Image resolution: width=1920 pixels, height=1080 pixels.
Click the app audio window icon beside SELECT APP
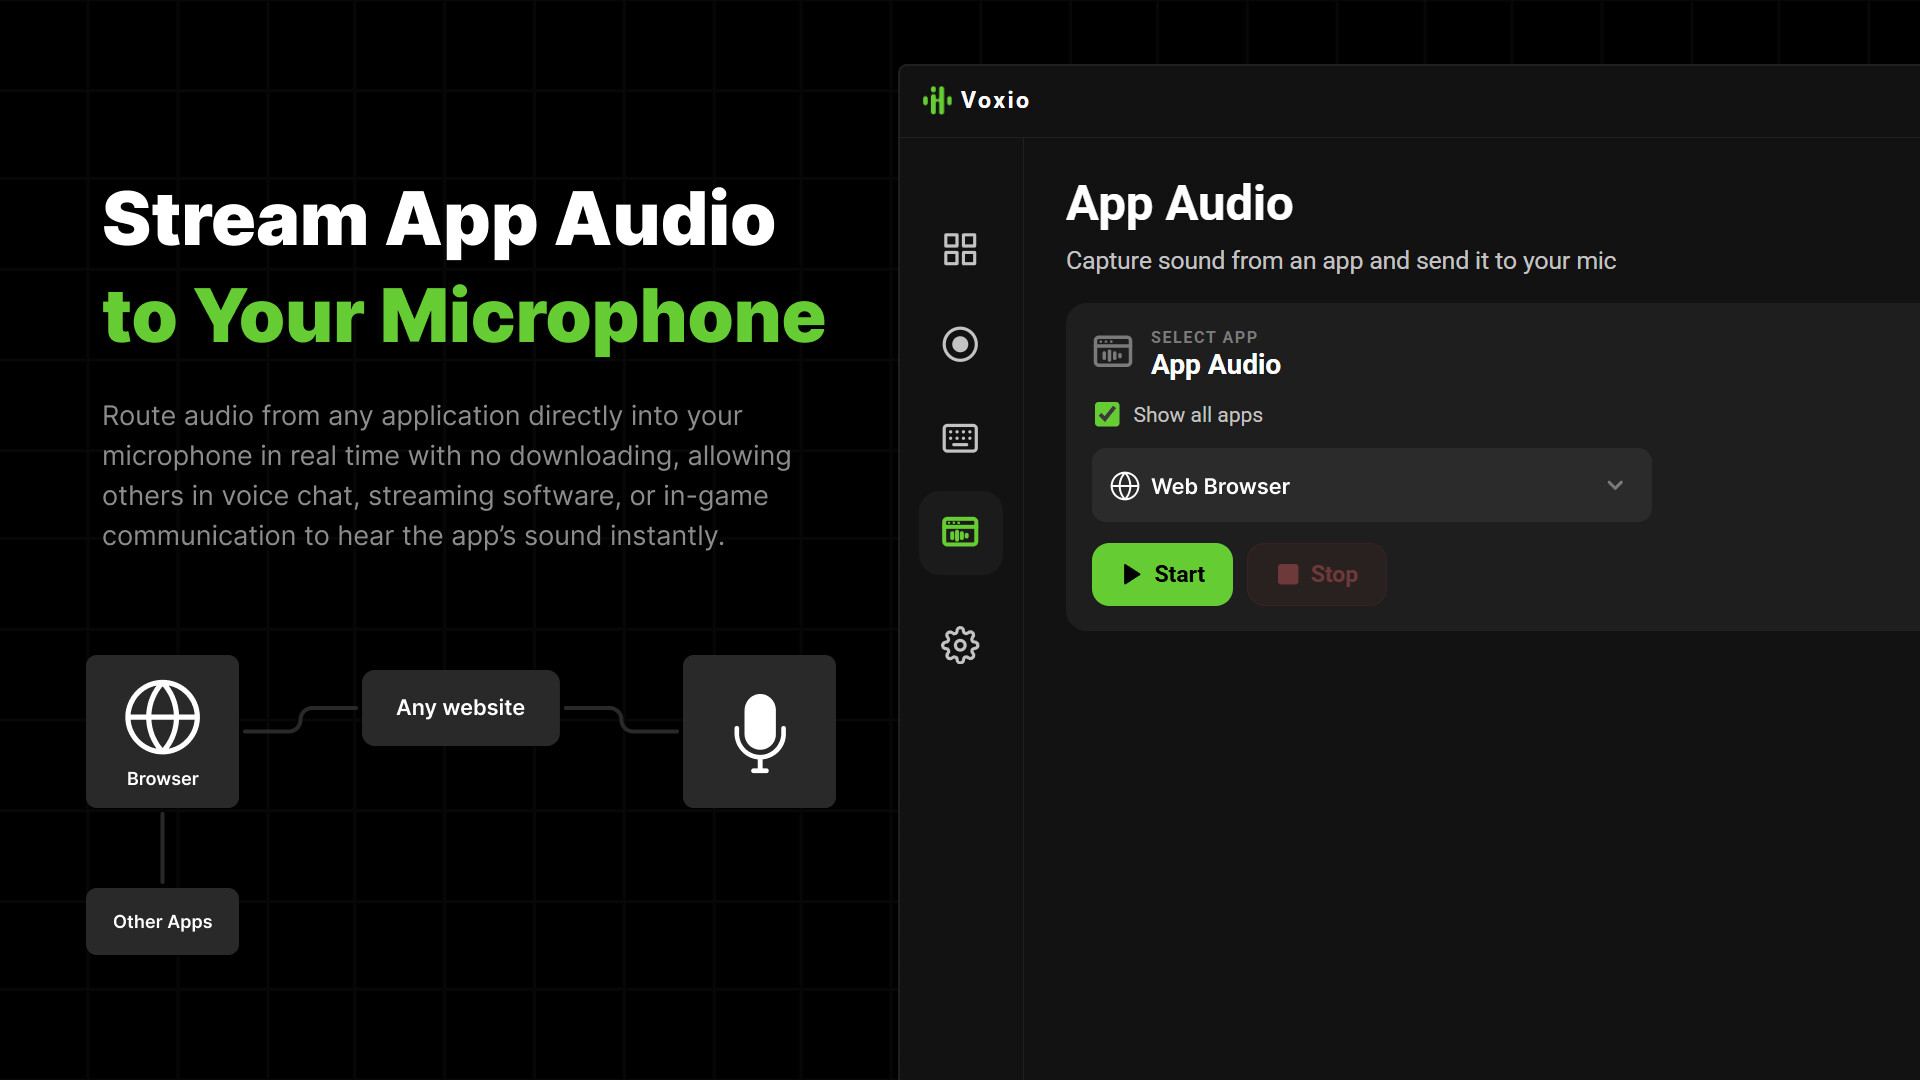coord(1113,351)
